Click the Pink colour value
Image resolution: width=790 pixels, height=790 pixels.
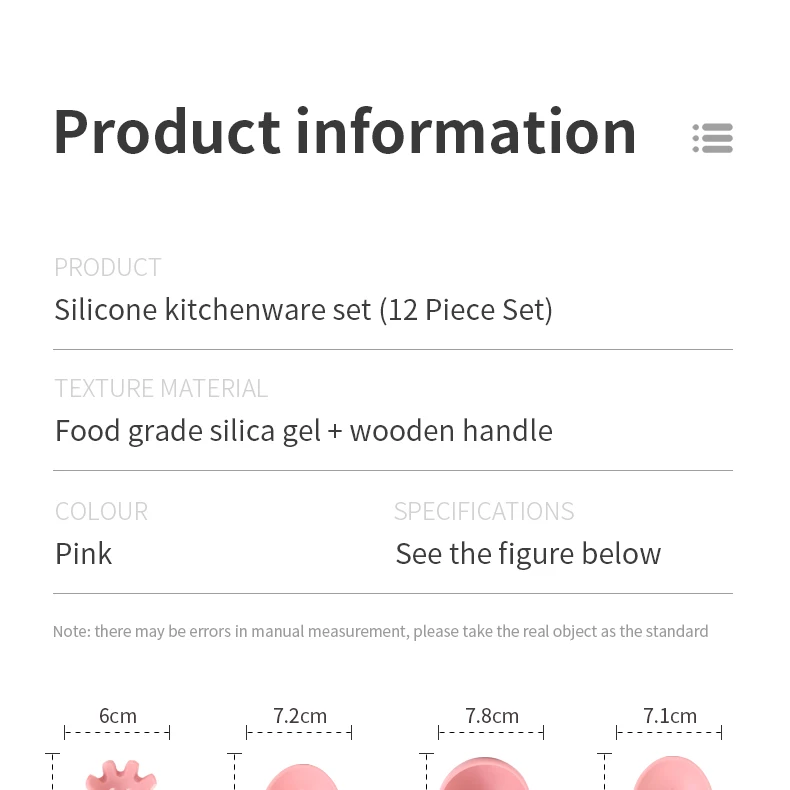point(84,554)
